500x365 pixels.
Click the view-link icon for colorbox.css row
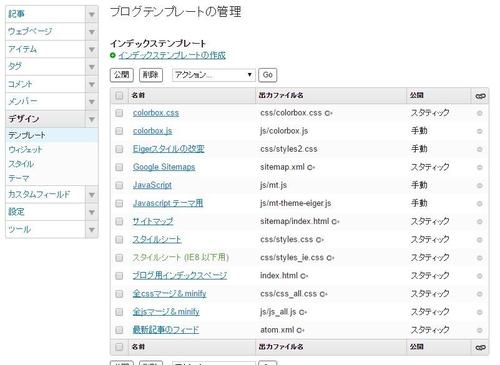(x=479, y=113)
